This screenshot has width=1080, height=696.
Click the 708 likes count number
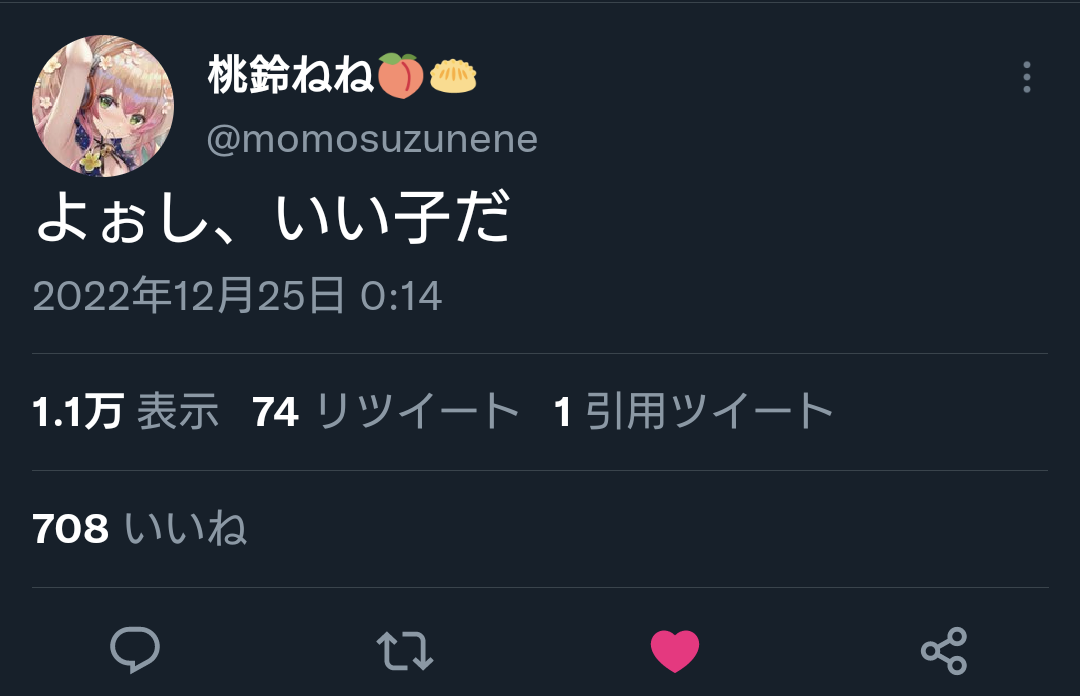click(x=71, y=529)
